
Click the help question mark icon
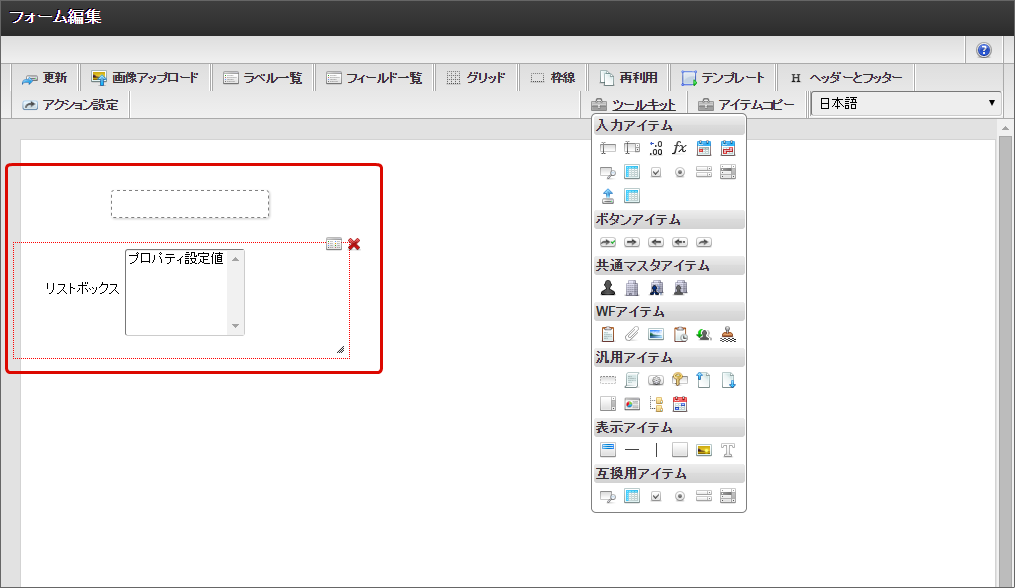(x=984, y=50)
